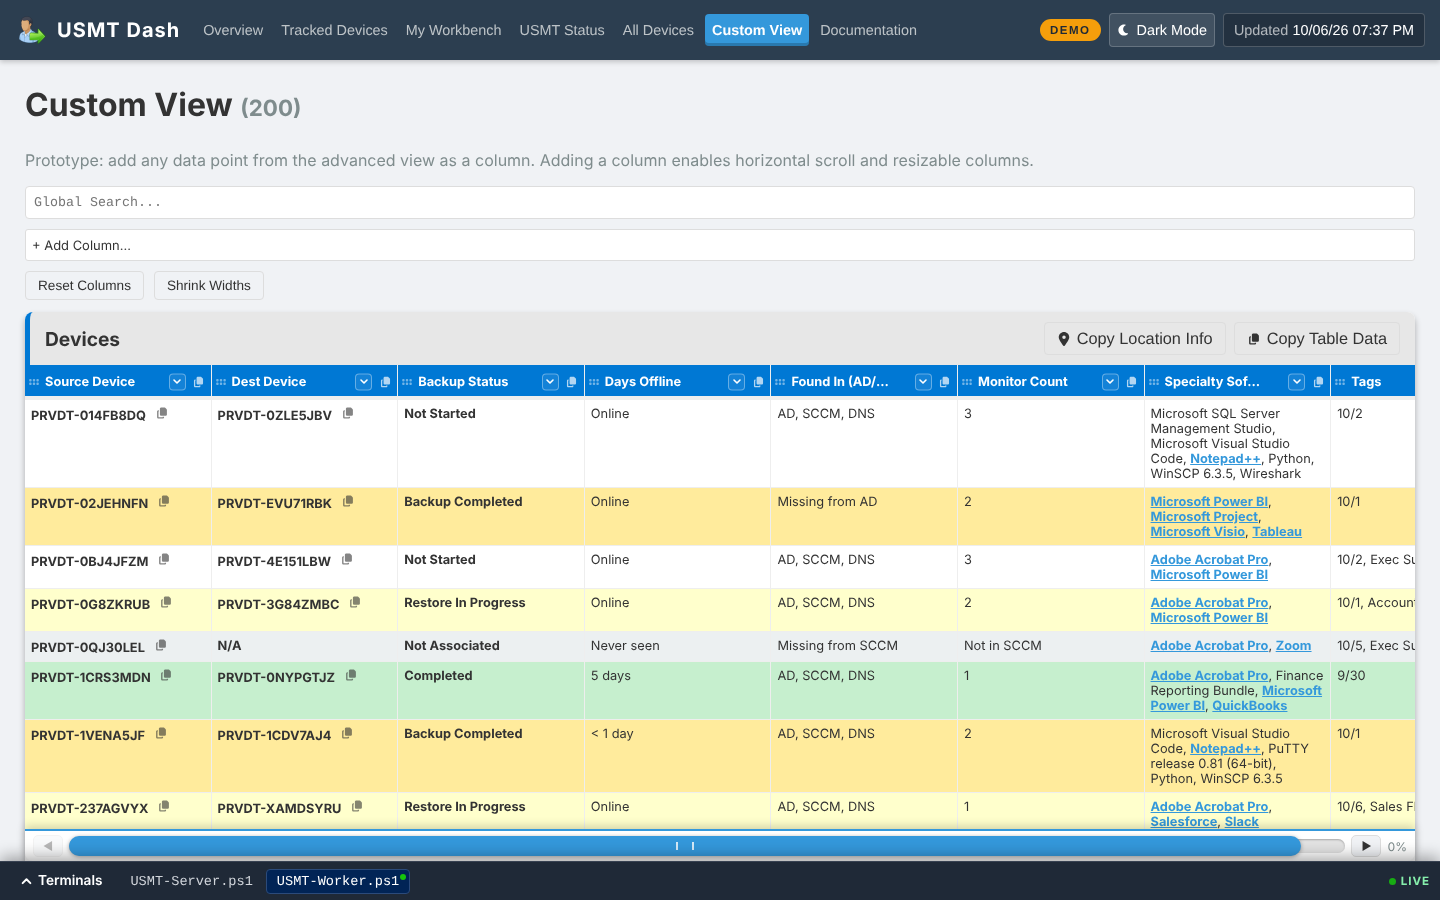
Task: Open the Specialty Software column dropdown
Action: tap(1297, 382)
